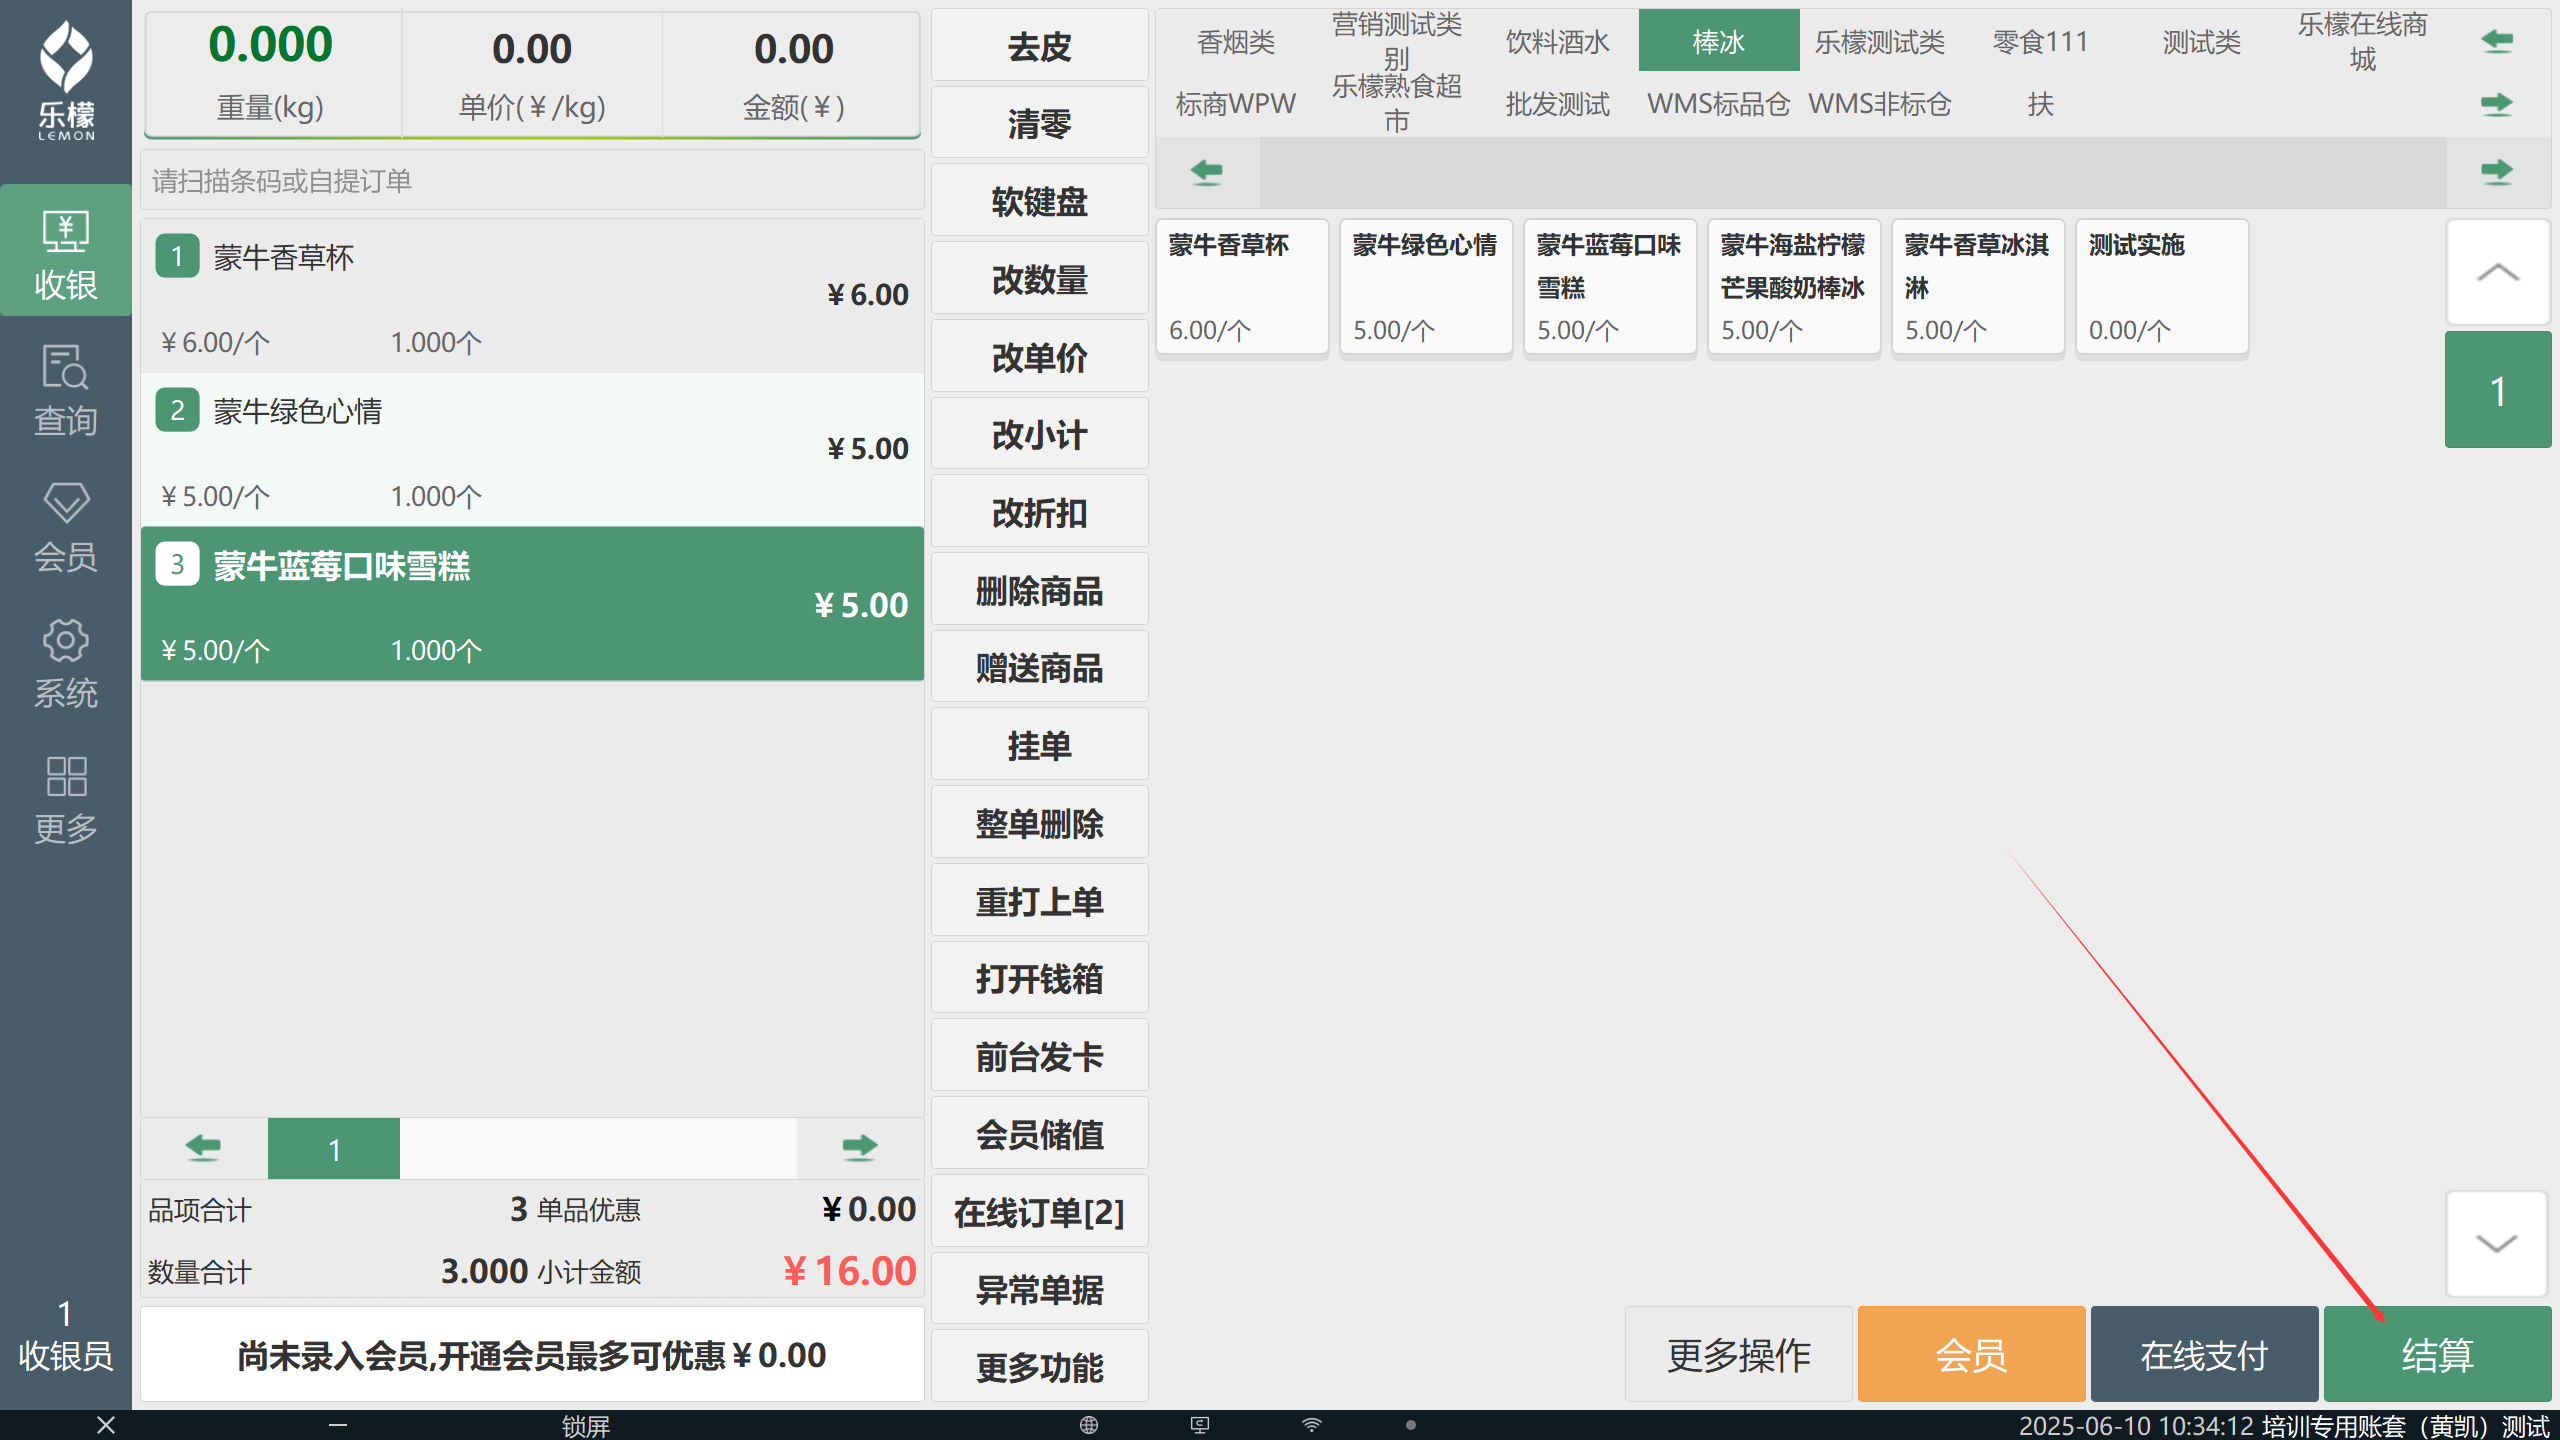Viewport: 2560px width, 1440px height.
Task: Click the 更多功能 more functions button
Action: coord(1040,1367)
